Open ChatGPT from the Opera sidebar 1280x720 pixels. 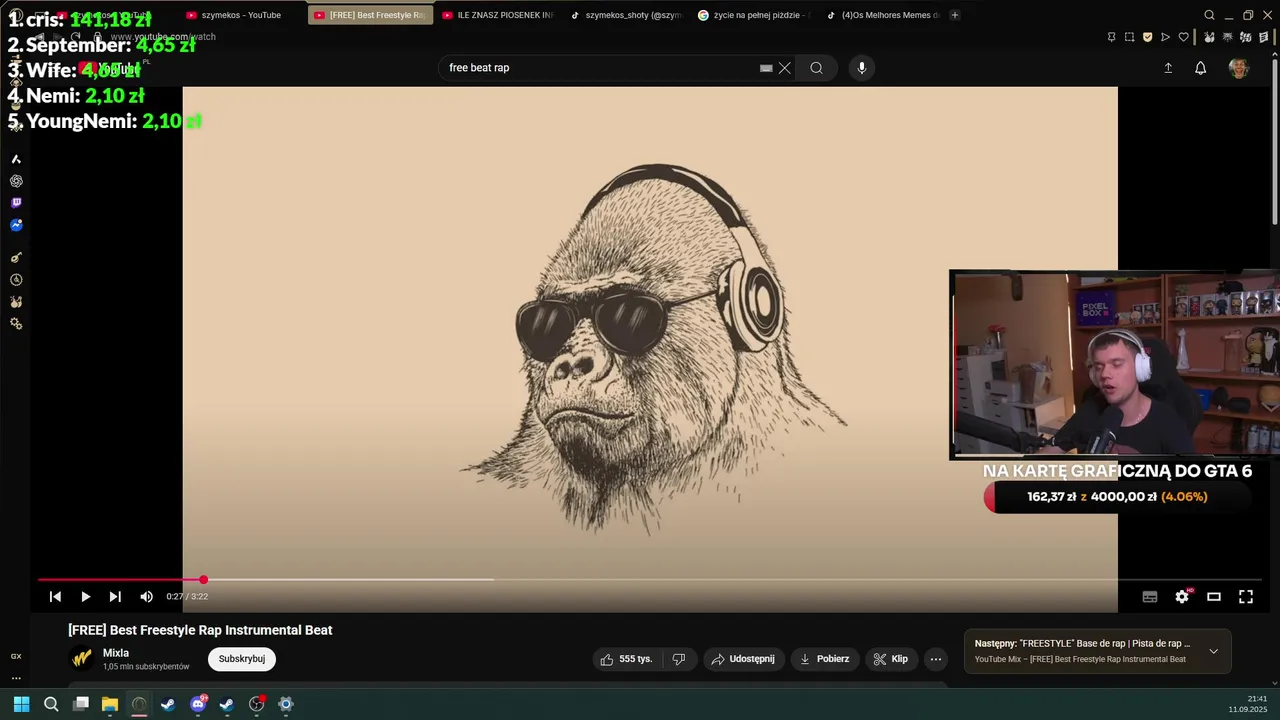coord(16,181)
